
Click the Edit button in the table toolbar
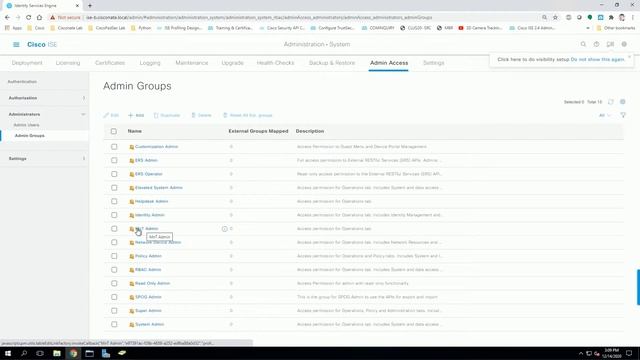[111, 116]
